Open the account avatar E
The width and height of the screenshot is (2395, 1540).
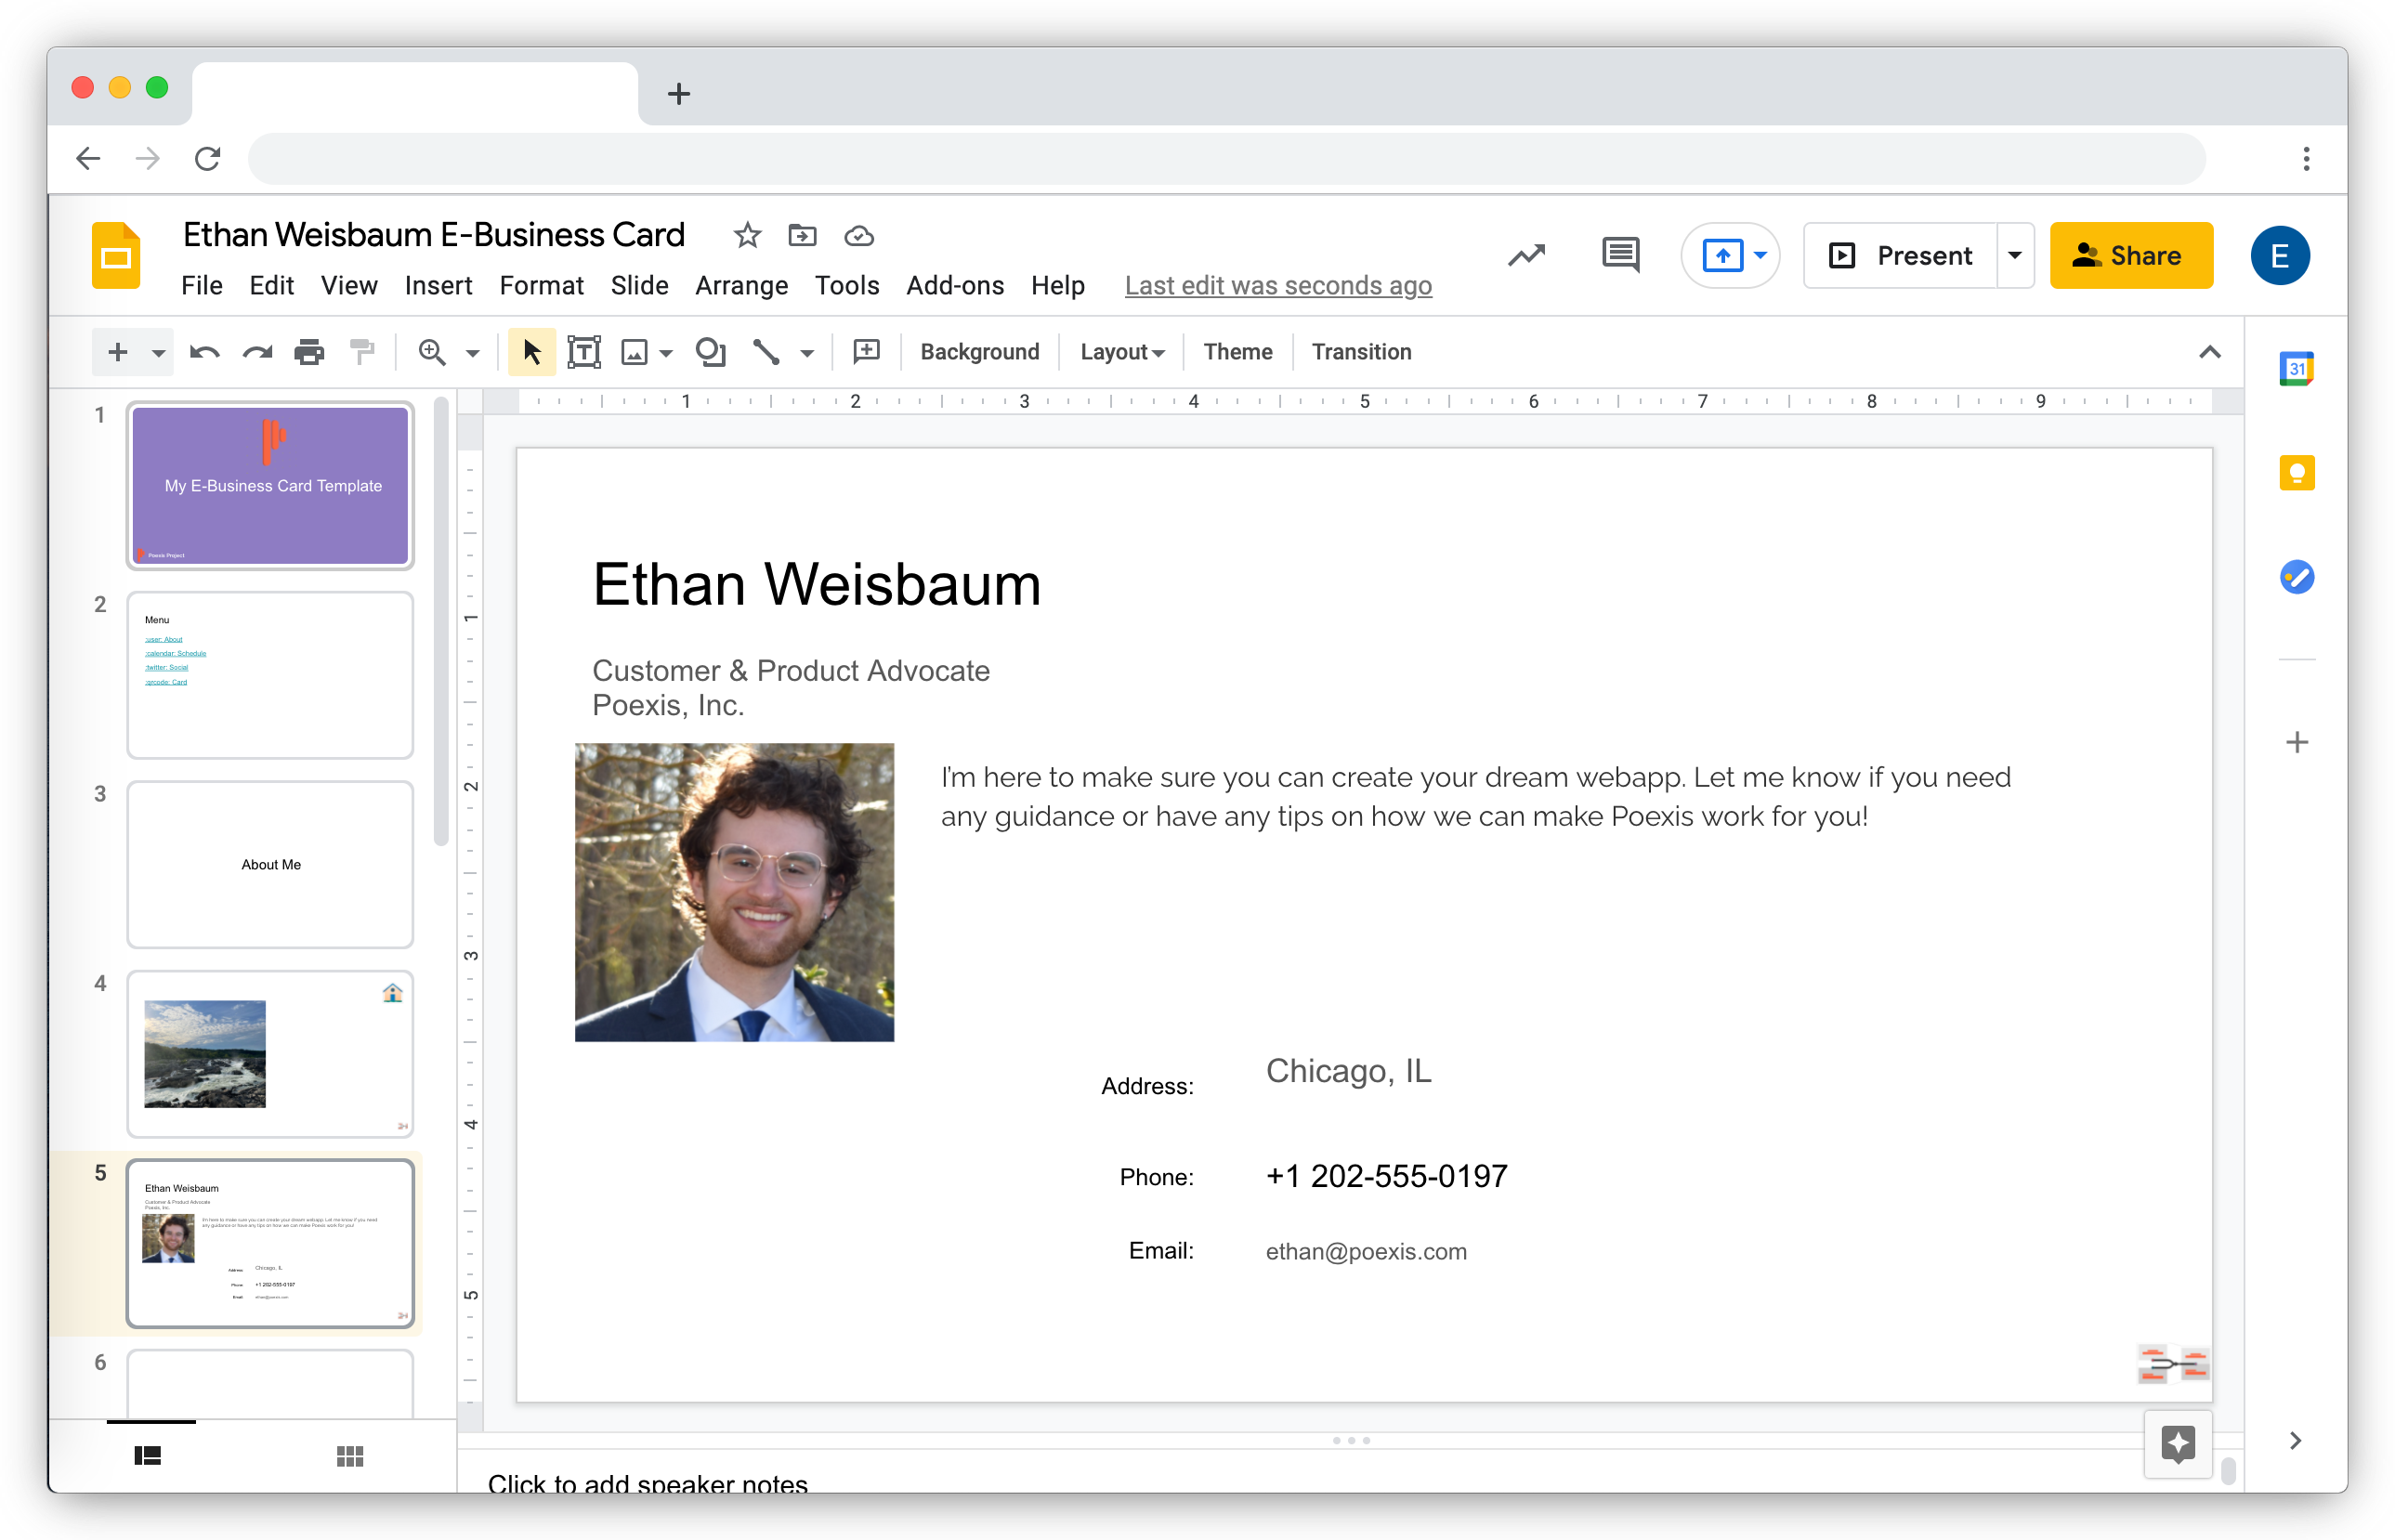click(x=2279, y=256)
